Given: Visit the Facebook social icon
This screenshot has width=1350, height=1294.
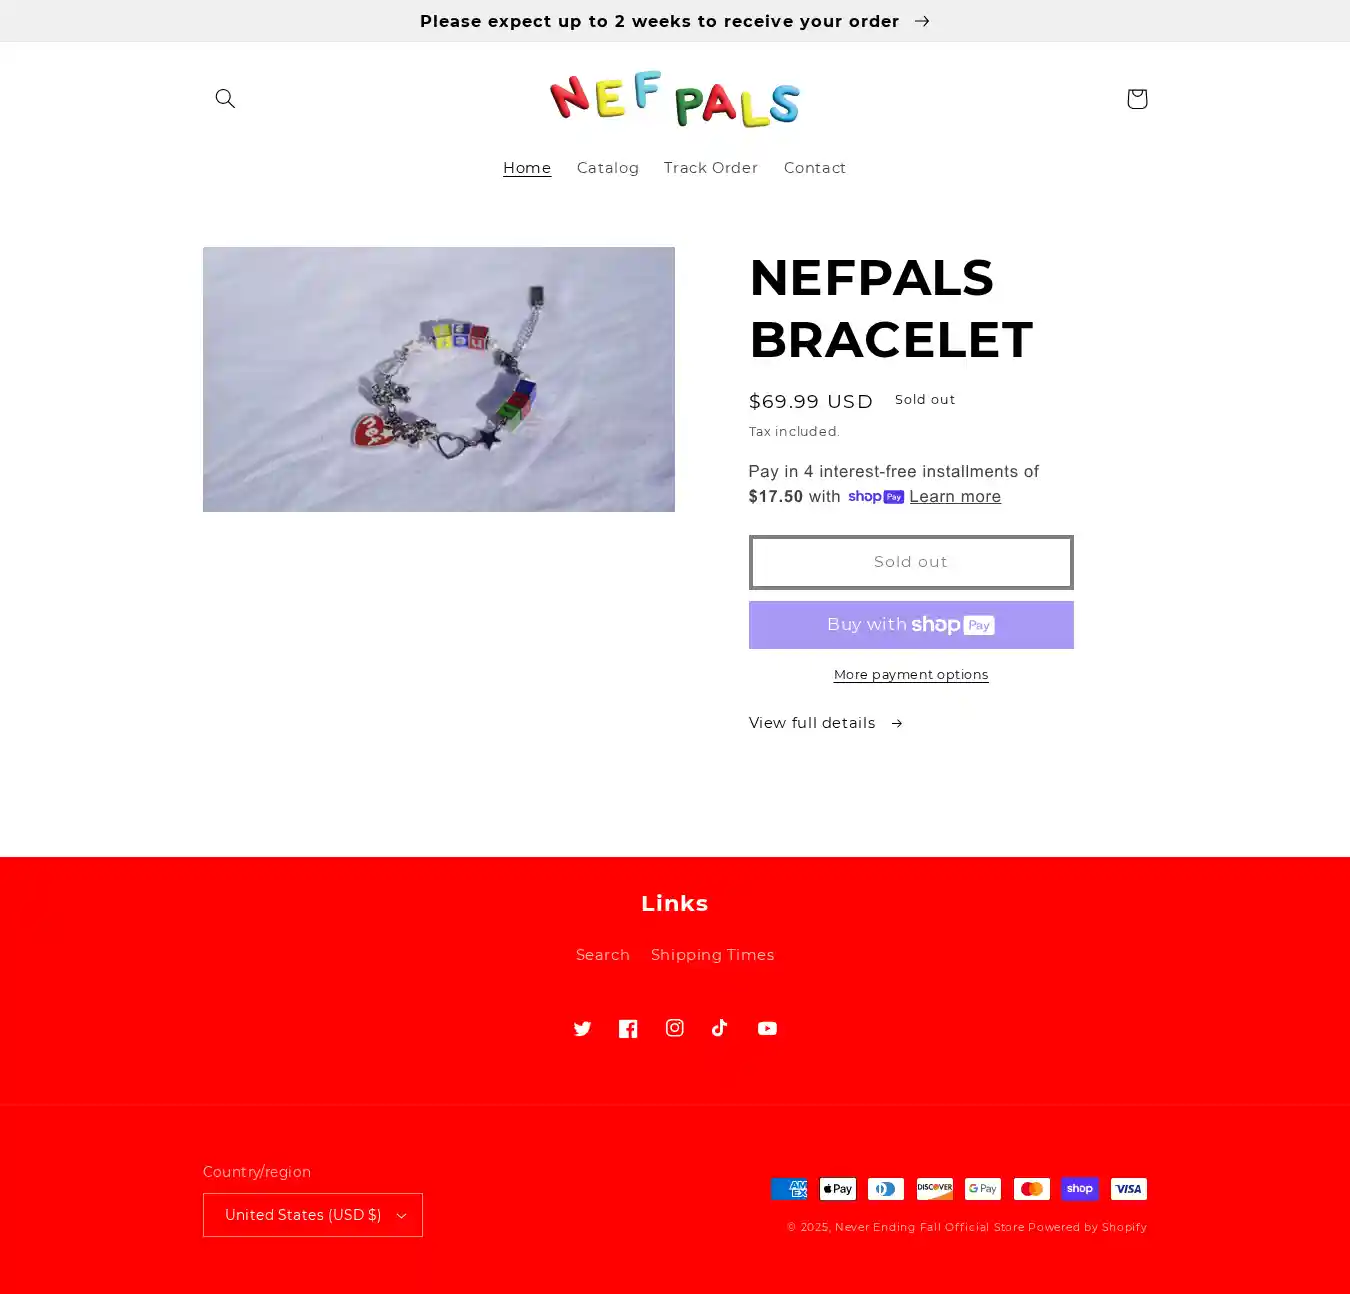Looking at the screenshot, I should pyautogui.click(x=628, y=1028).
